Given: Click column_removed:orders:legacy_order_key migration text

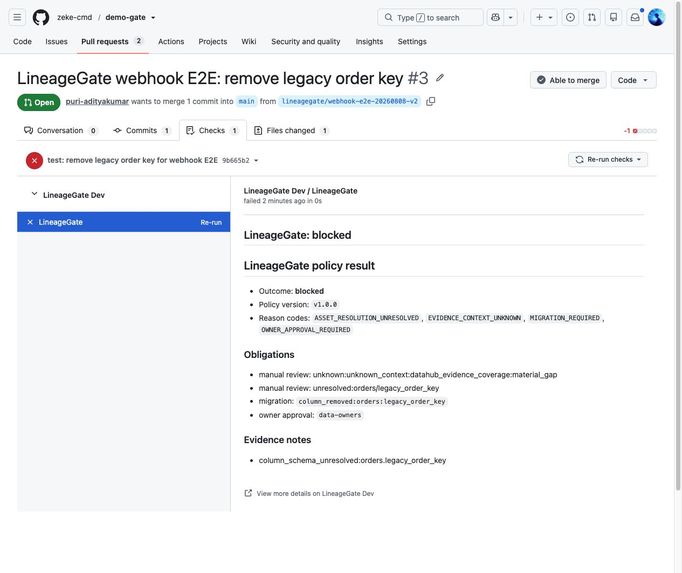Looking at the screenshot, I should [372, 402].
